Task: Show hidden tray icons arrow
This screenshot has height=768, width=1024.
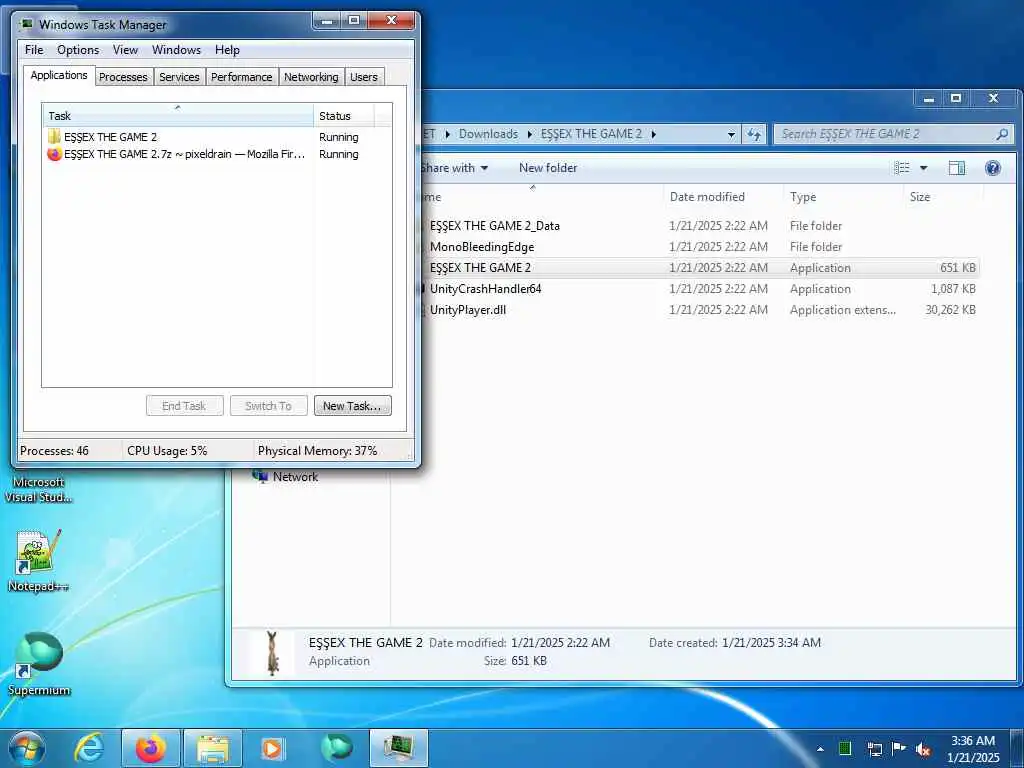Action: pos(820,749)
